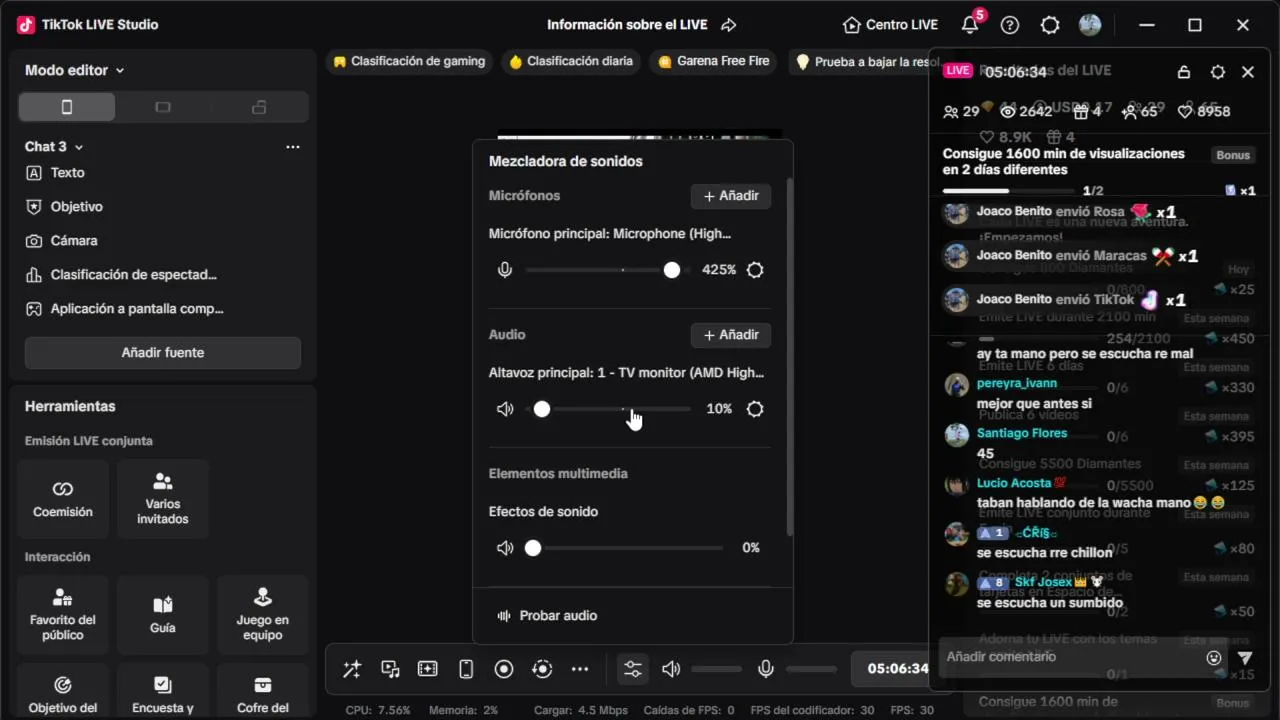Send comment with the arrow icon

1245,658
